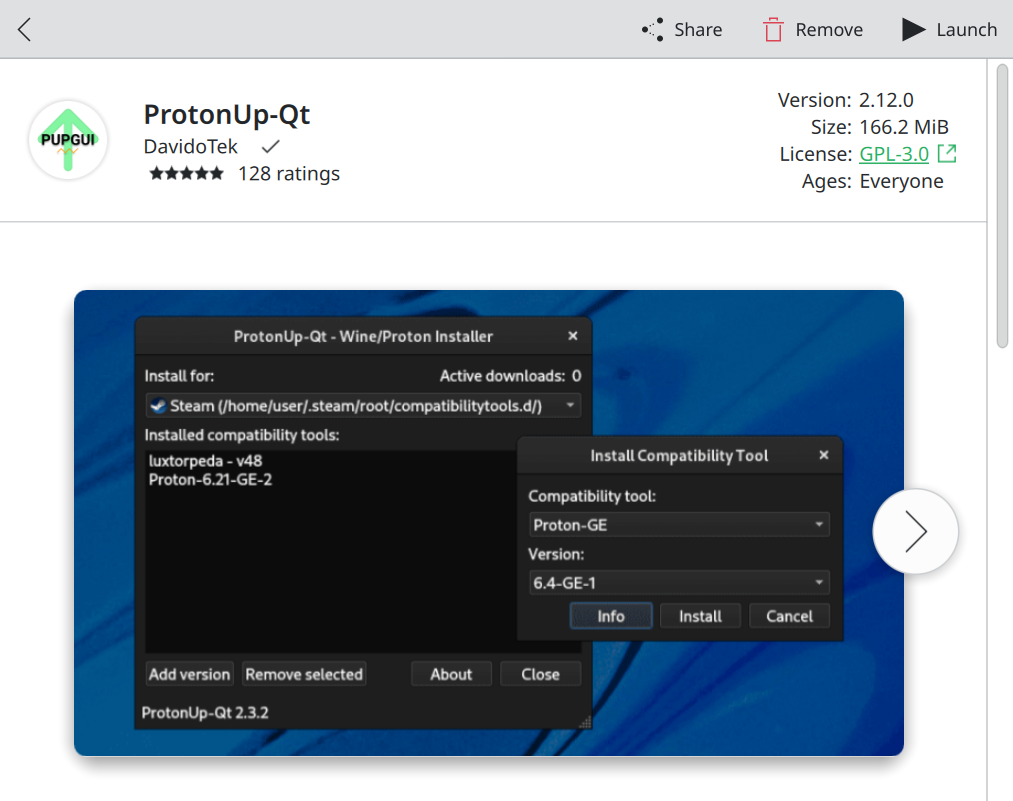
Task: Share the ProtonUp-Qt app page
Action: 681,29
